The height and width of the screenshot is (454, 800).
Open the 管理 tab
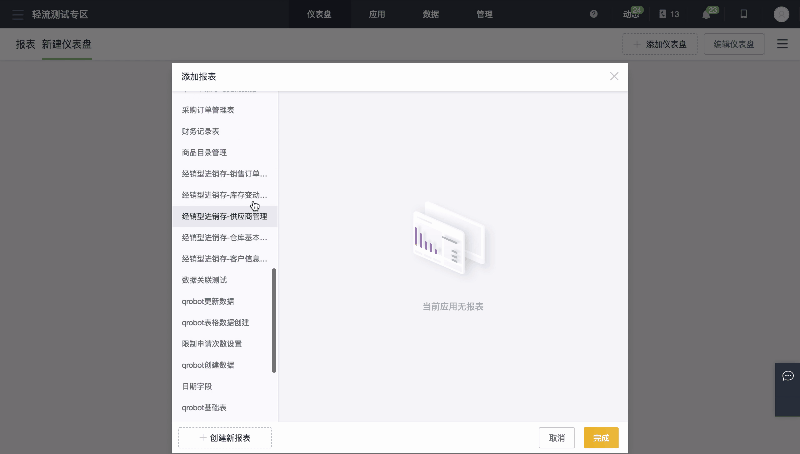tap(484, 14)
